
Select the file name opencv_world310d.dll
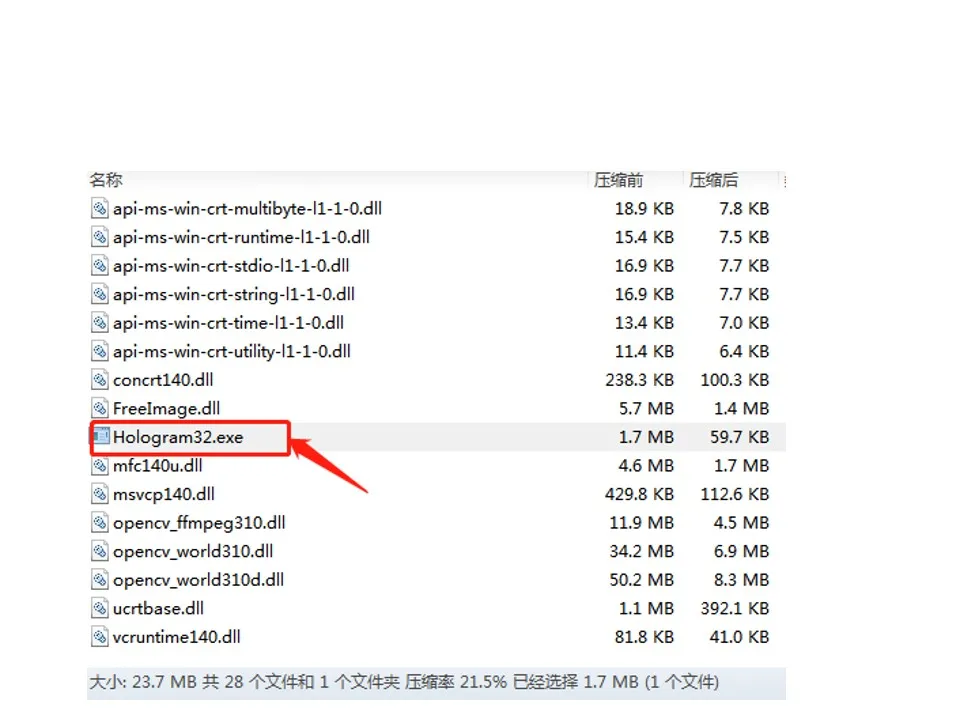(x=199, y=580)
